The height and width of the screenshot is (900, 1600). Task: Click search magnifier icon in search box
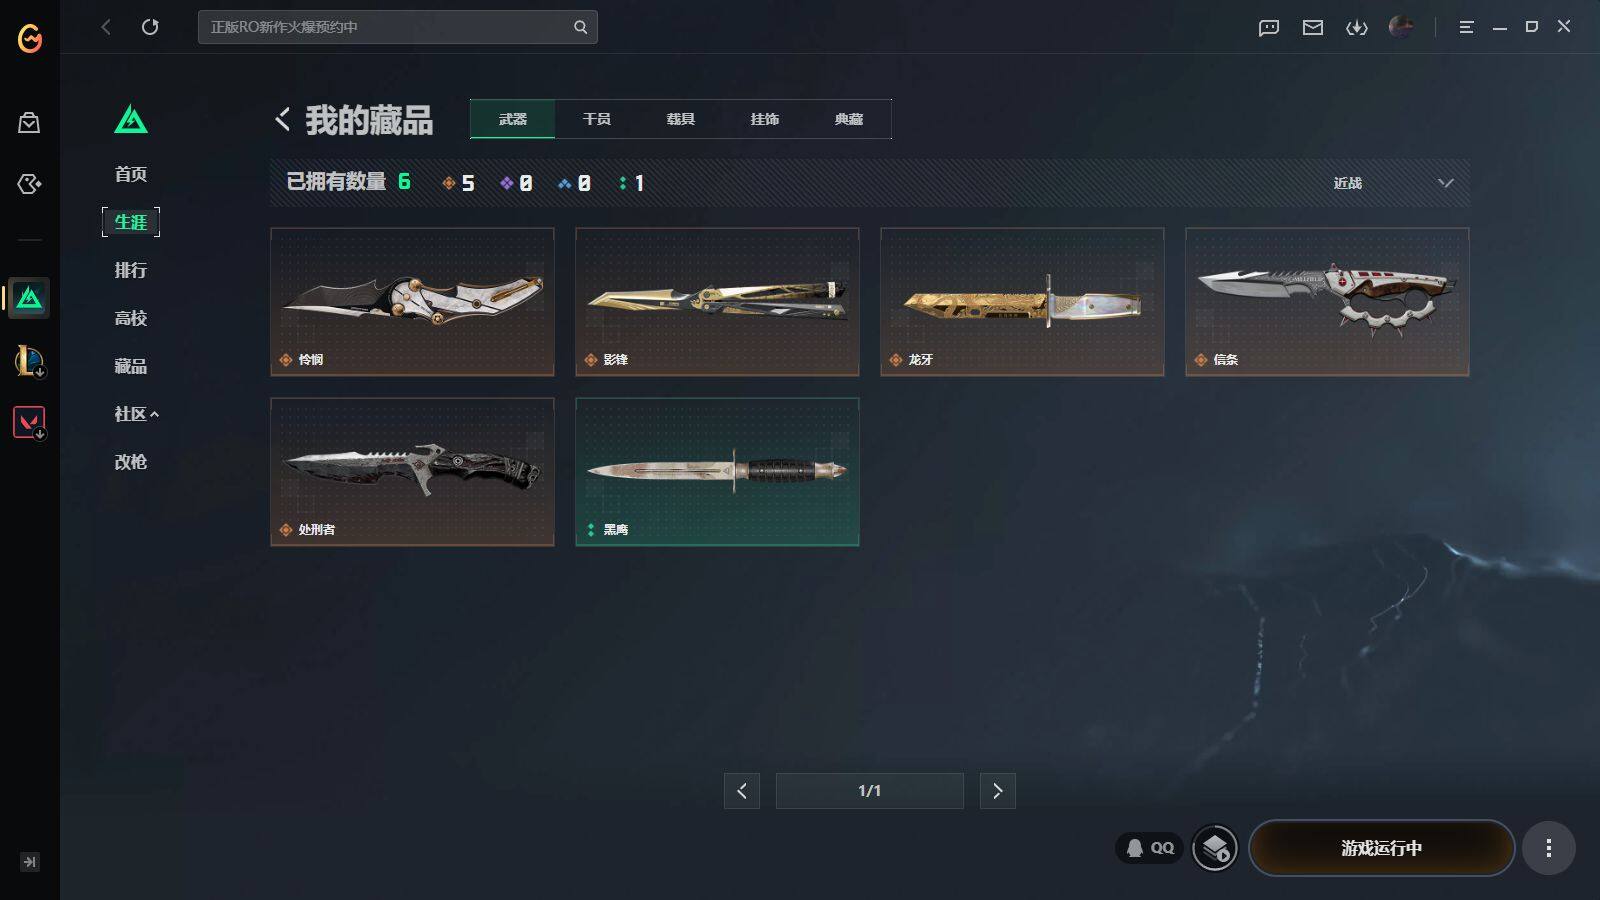580,27
